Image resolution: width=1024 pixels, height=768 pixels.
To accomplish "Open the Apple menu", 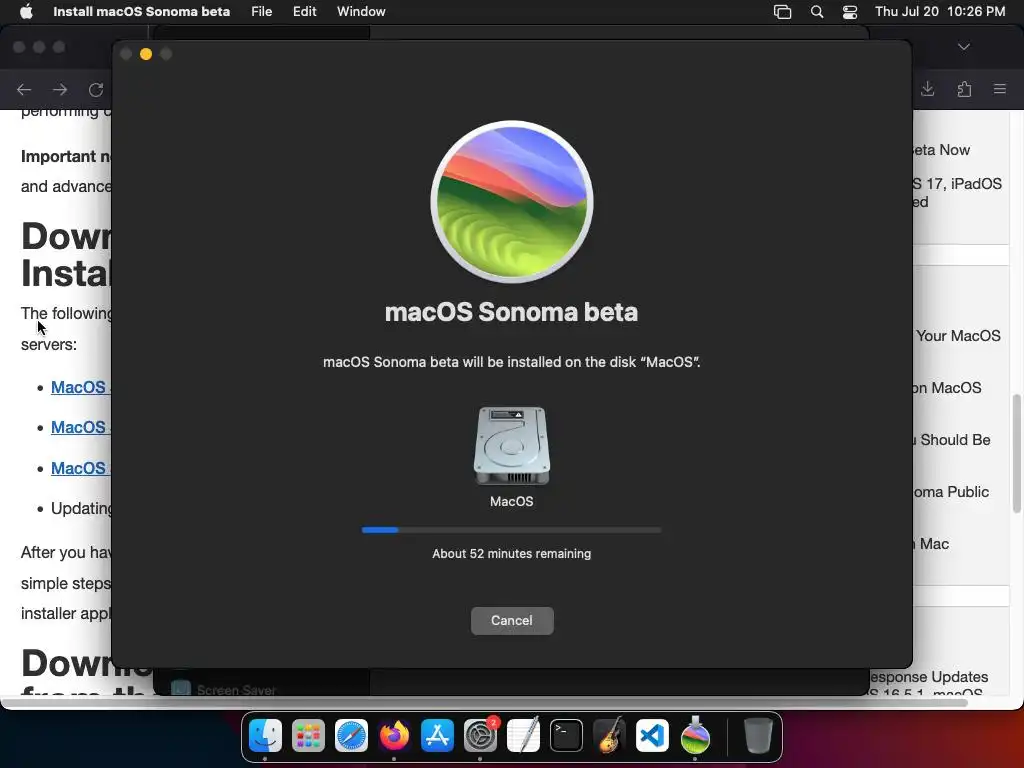I will pyautogui.click(x=26, y=12).
